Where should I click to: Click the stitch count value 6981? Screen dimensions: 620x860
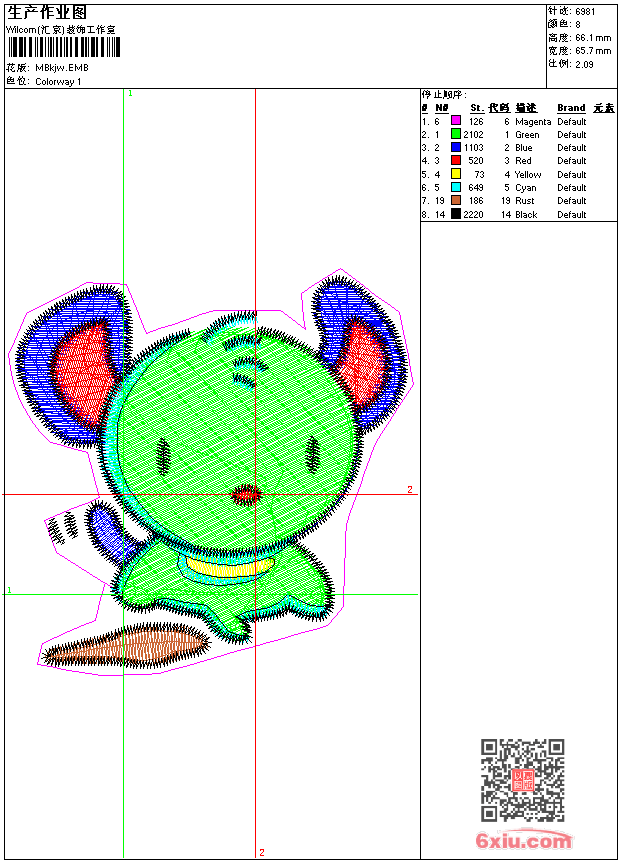tap(585, 11)
